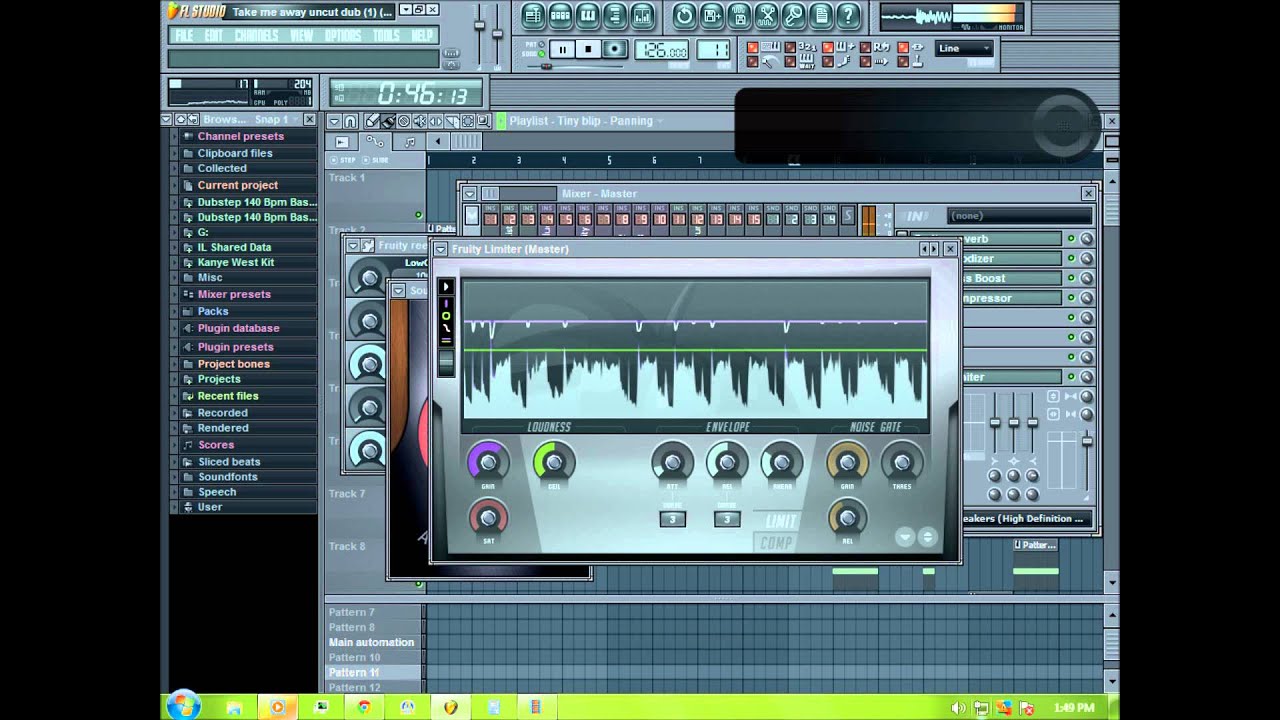Click the Fruity Limiter play arrow icon

click(446, 287)
